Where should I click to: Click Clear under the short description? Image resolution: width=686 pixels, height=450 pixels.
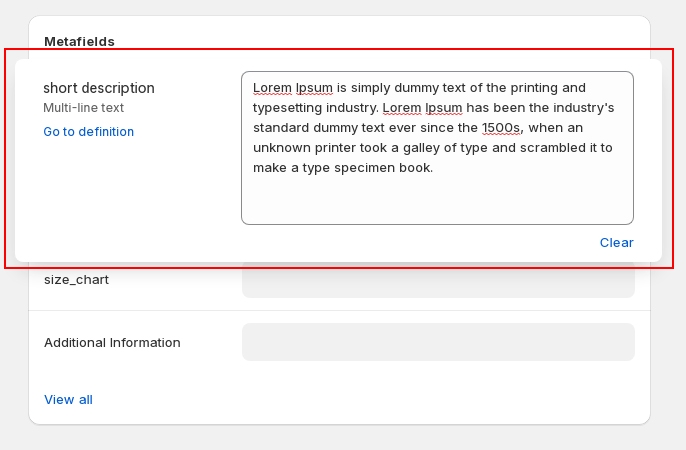616,243
